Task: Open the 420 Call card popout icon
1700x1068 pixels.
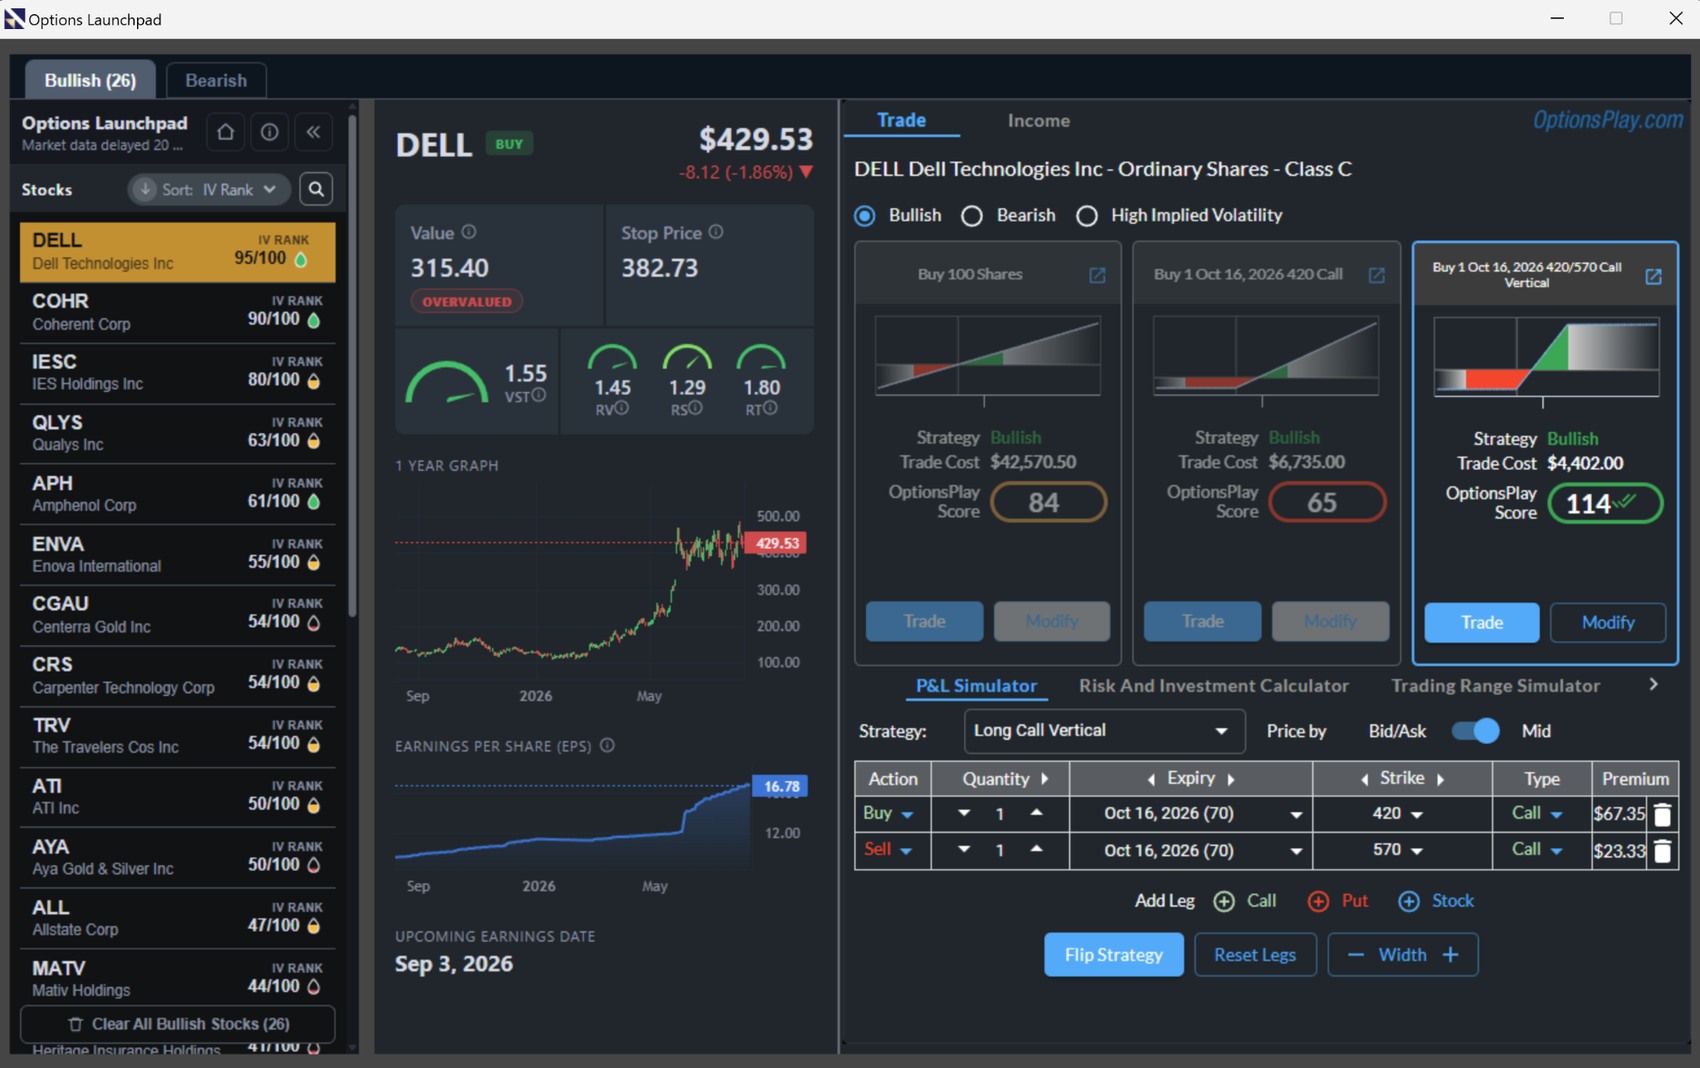Action: (x=1377, y=275)
